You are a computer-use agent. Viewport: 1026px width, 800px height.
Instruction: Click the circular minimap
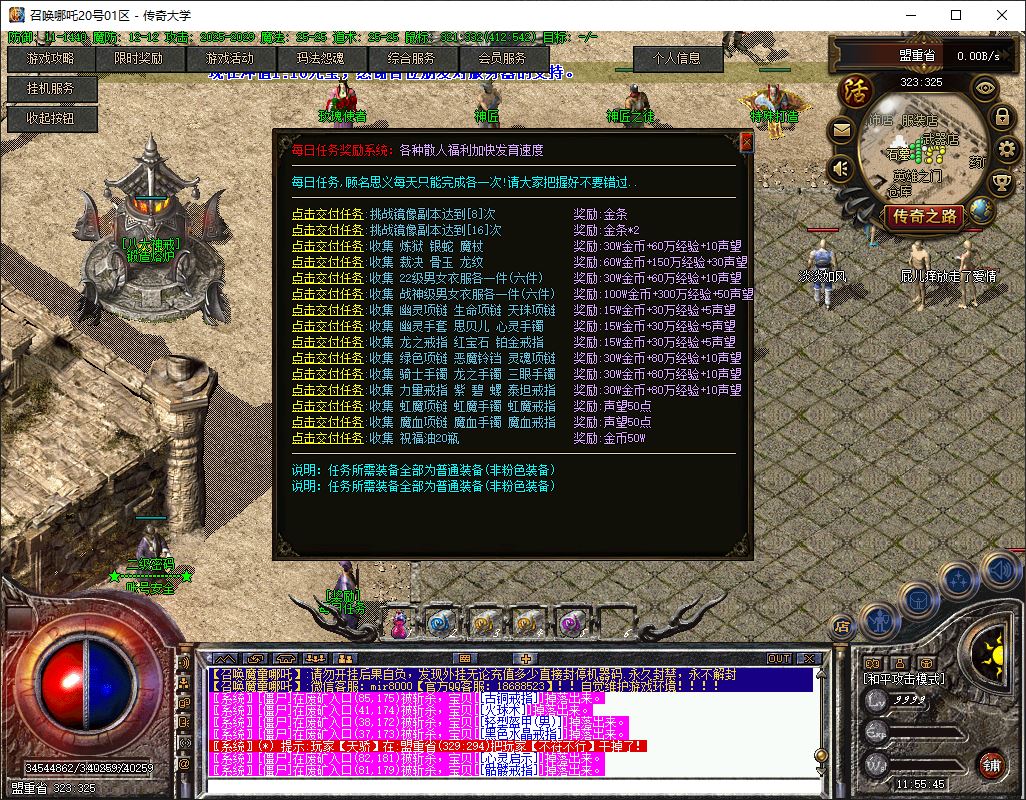coord(922,147)
